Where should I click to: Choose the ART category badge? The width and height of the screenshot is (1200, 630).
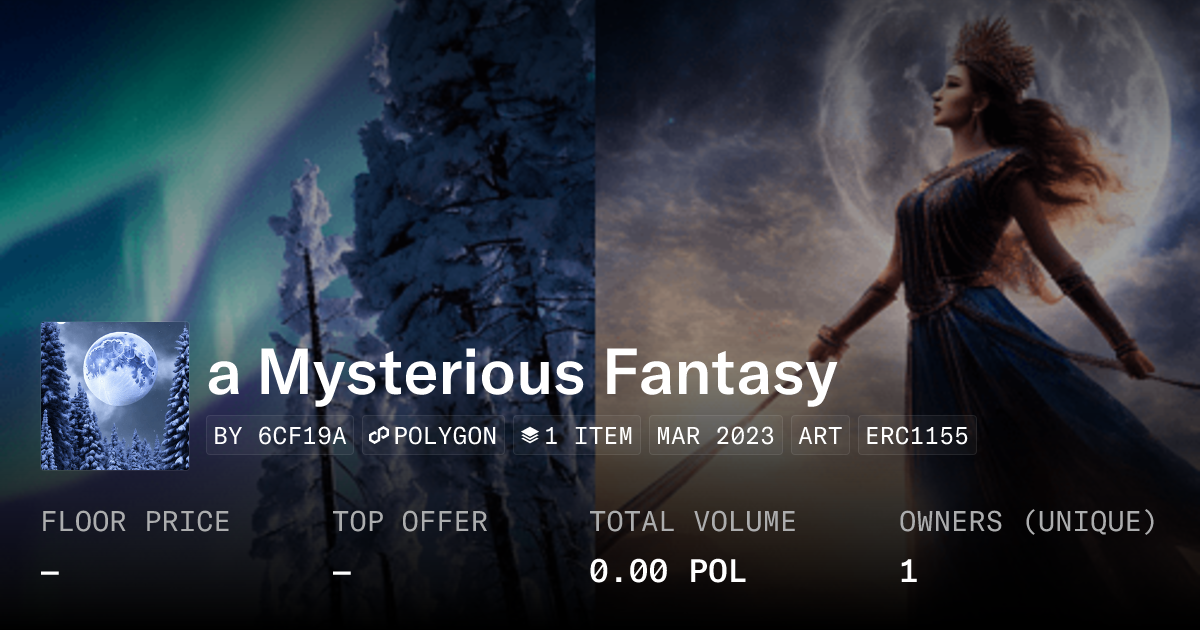820,436
